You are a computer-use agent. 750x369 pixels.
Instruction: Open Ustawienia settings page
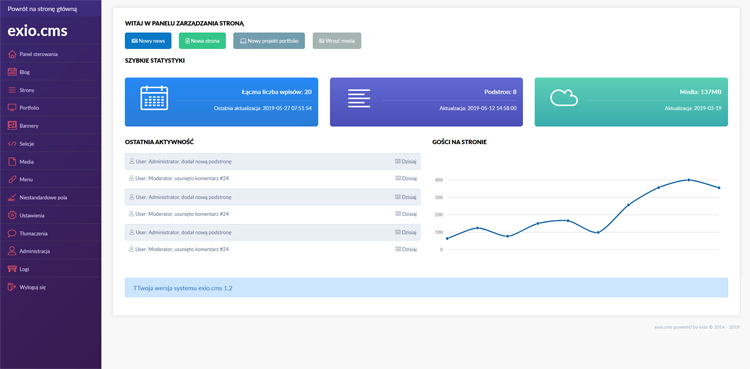point(50,215)
